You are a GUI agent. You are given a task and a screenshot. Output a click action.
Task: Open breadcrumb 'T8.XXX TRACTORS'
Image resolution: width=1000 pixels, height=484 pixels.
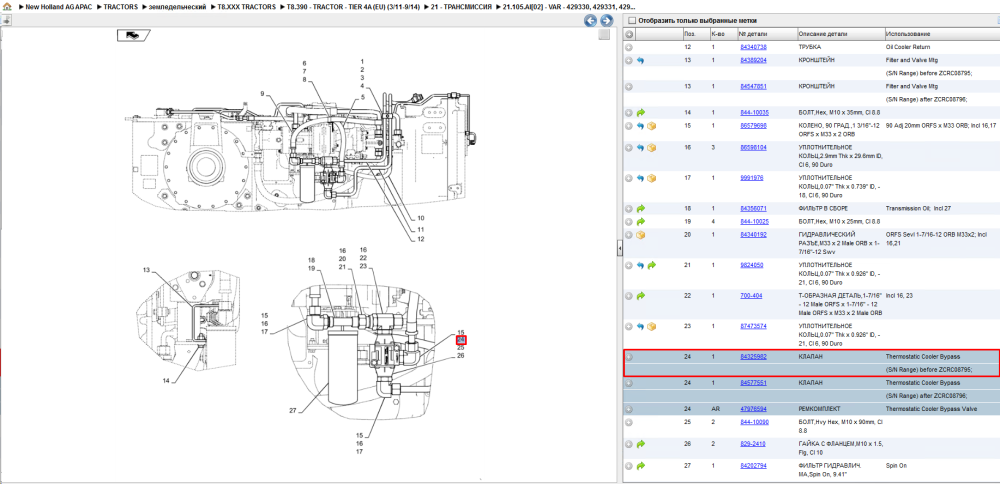[x=246, y=6]
